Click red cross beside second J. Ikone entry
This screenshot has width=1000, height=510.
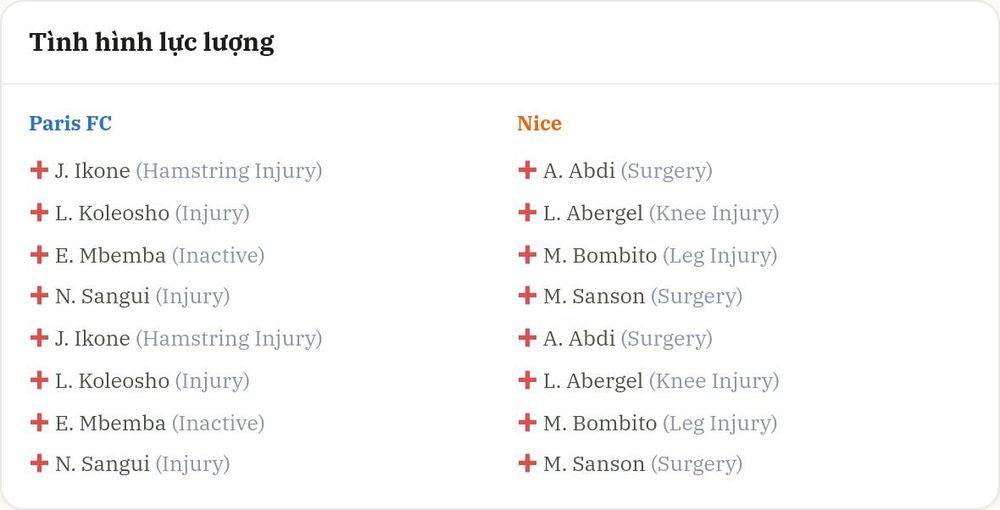tap(39, 338)
